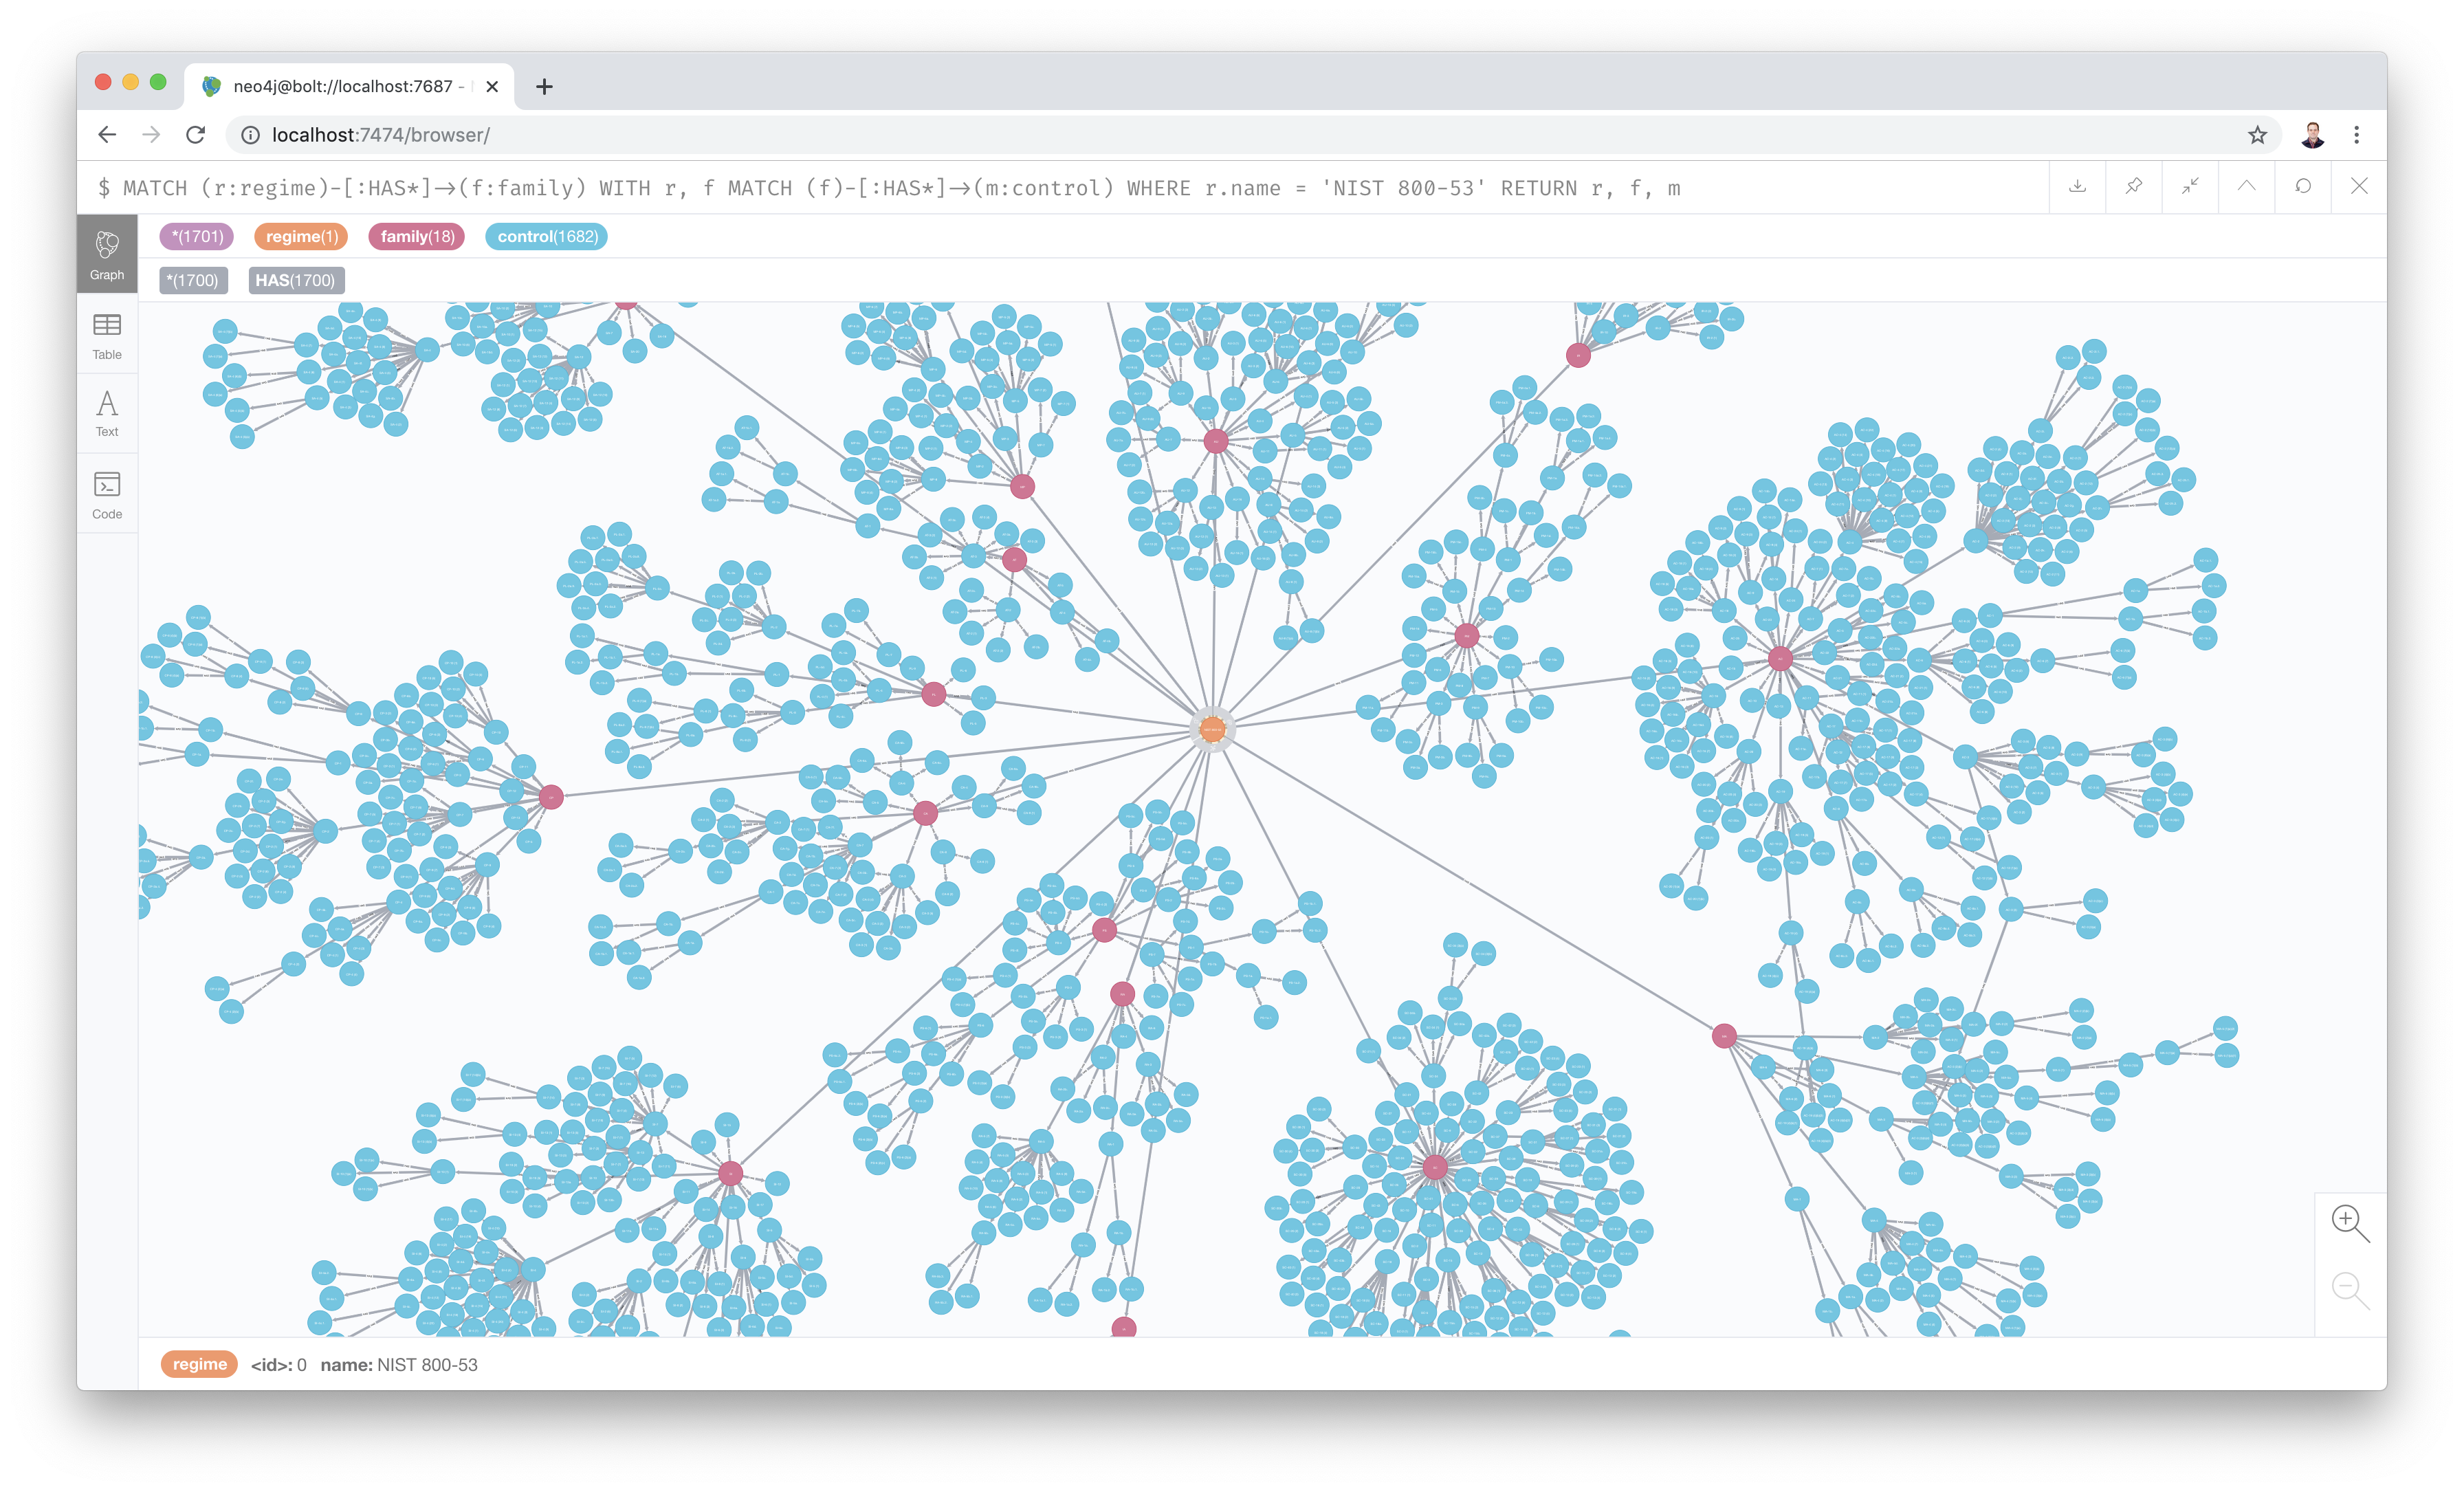Select the regime(1) node label
The height and width of the screenshot is (1492, 2464).
301,237
